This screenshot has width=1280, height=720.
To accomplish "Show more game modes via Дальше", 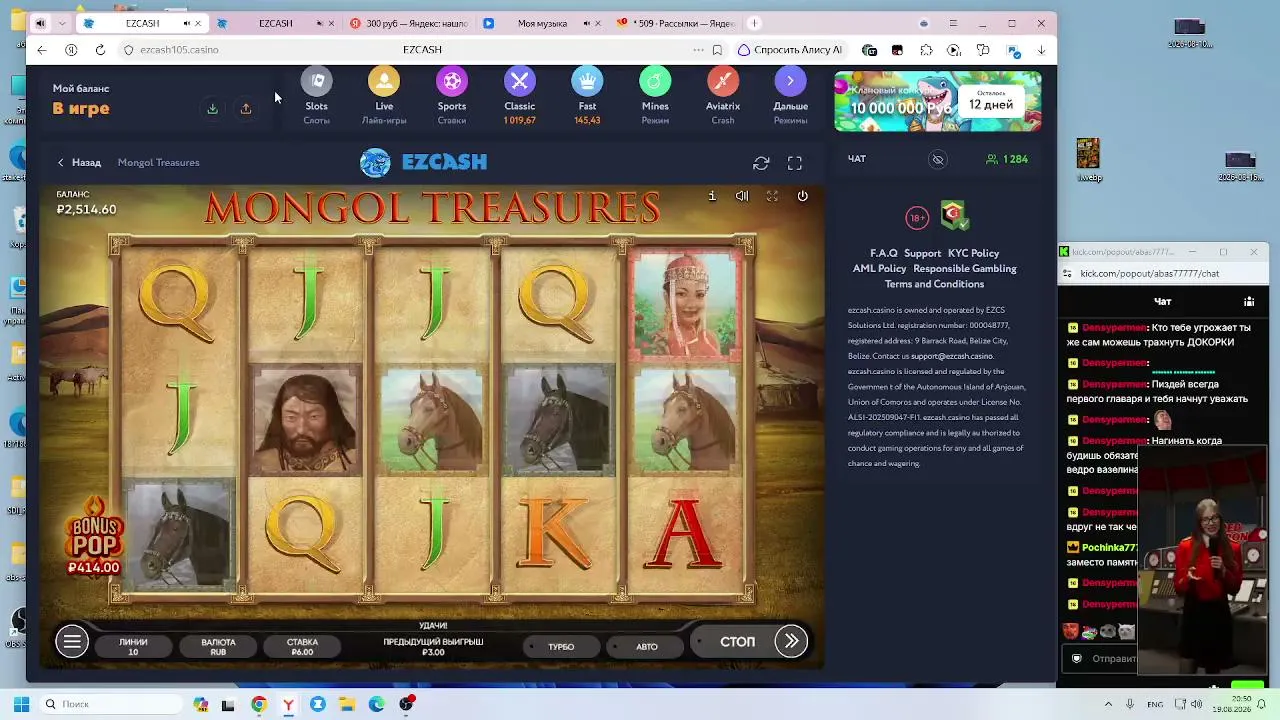I will (790, 81).
